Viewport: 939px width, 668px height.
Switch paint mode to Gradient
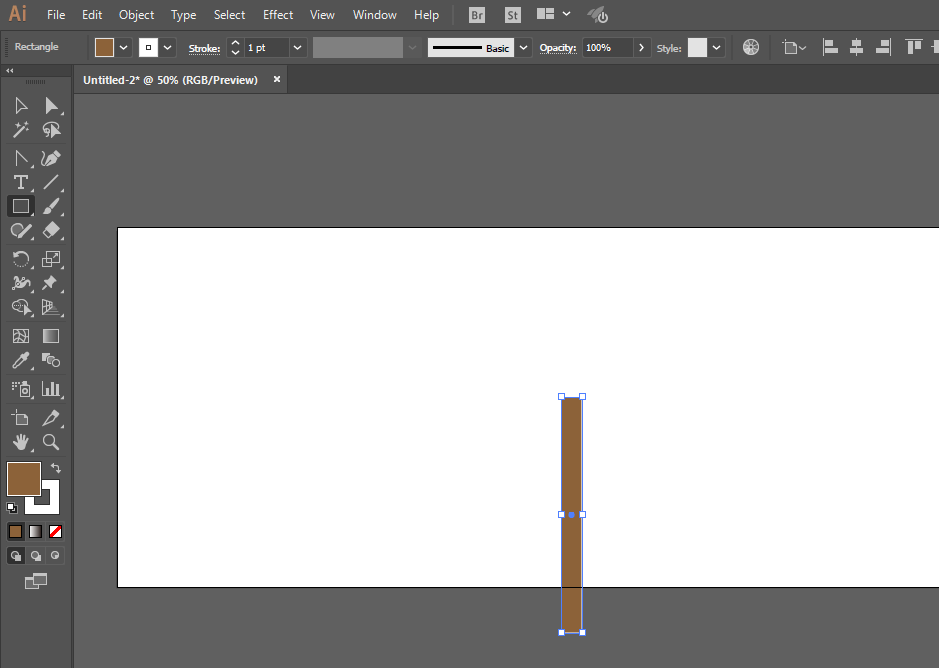36,531
